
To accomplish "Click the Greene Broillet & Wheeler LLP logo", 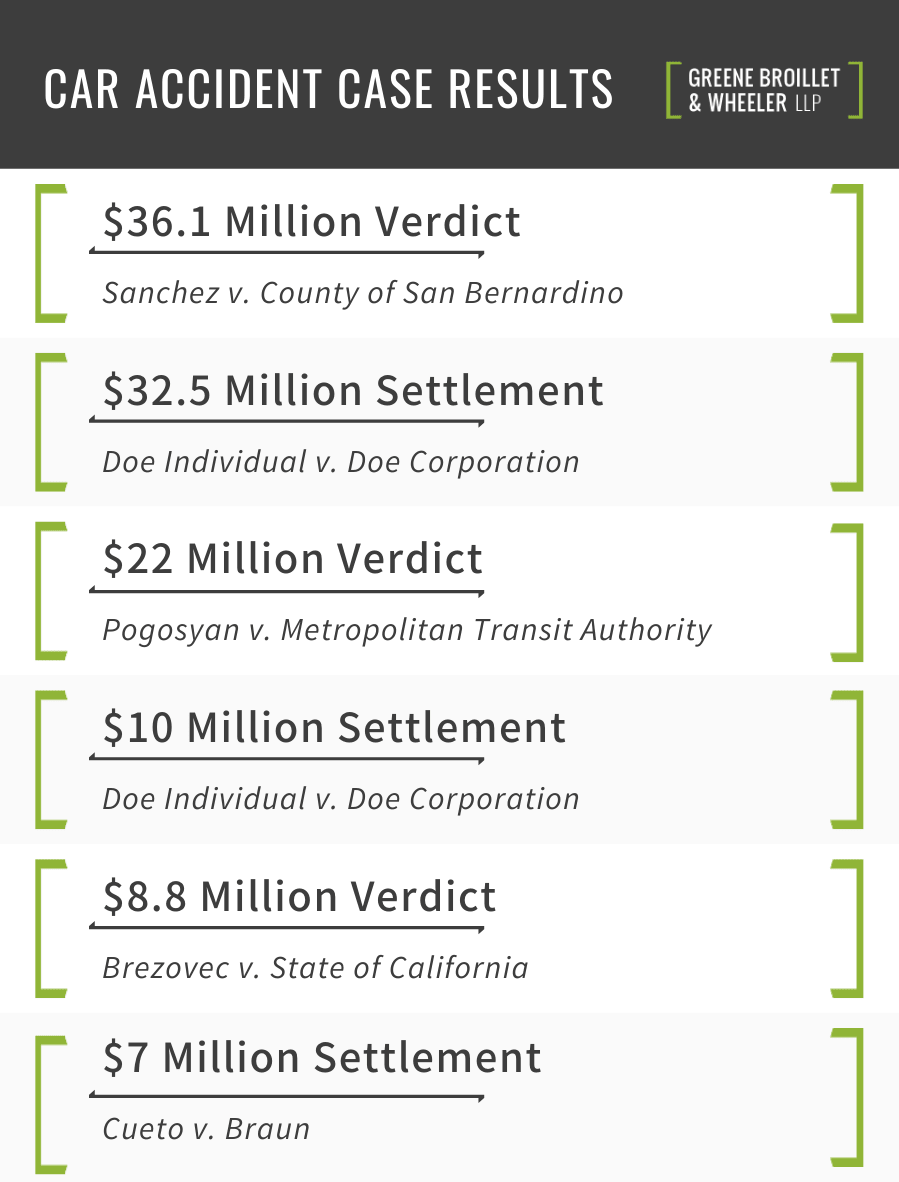I will pos(764,90).
